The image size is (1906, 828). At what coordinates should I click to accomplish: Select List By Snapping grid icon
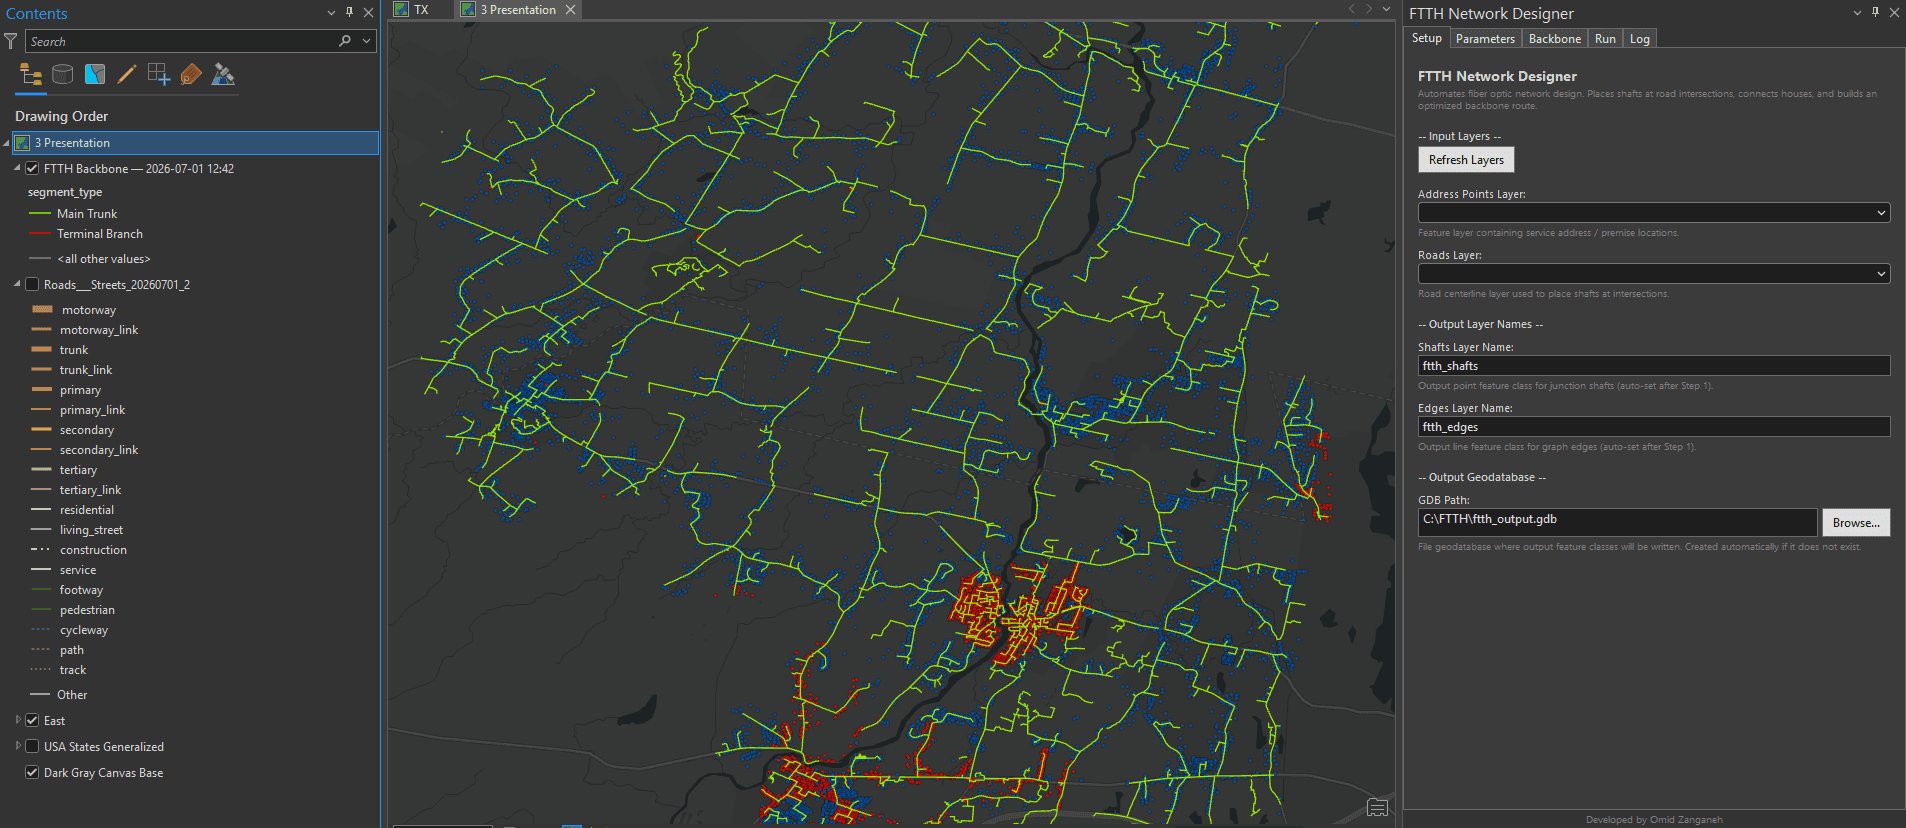[159, 74]
